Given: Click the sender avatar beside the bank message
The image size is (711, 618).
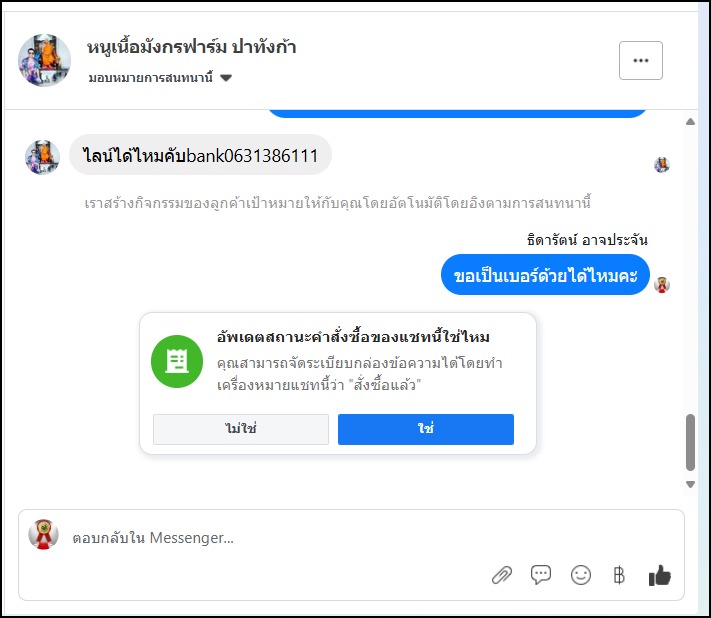Looking at the screenshot, I should click(42, 157).
